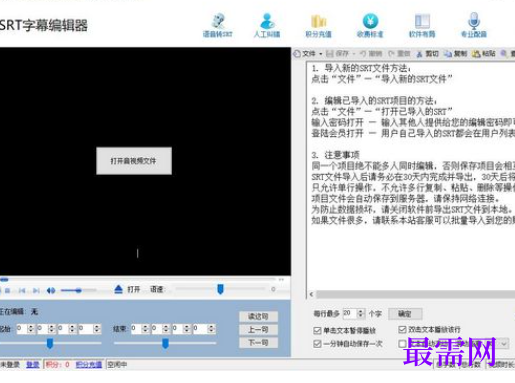The image size is (515, 383).
Task: Toggle the 双击文本播放该行 checkbox
Action: coord(402,329)
